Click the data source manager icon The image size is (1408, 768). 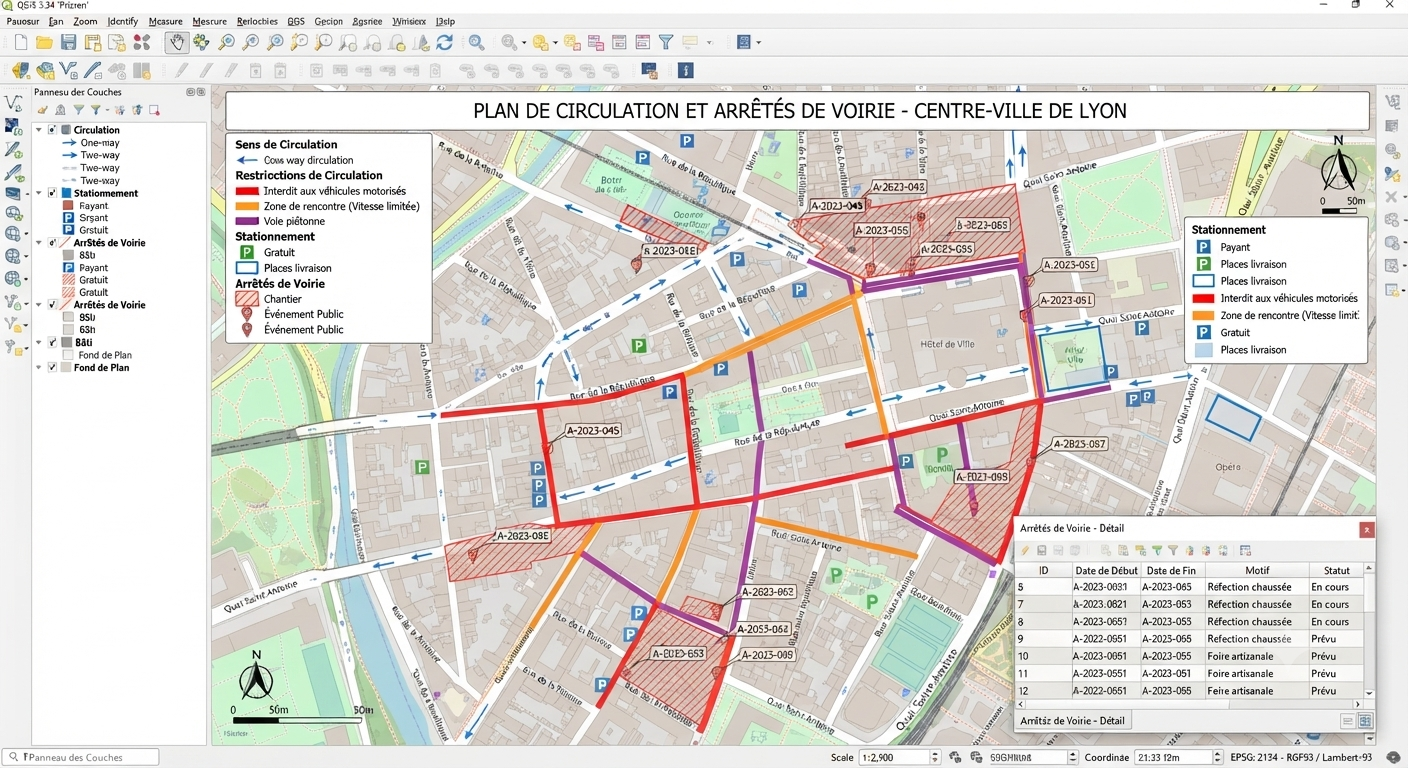pyautogui.click(x=19, y=71)
